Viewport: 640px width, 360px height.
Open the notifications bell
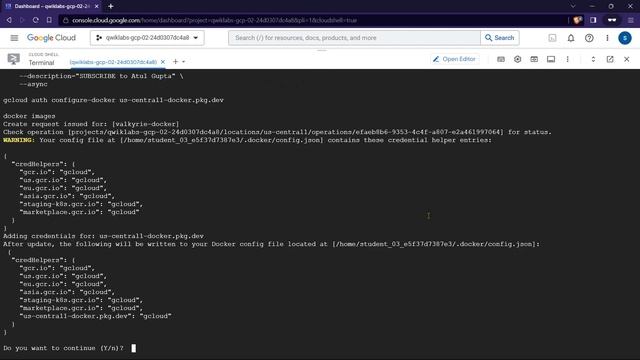[x=571, y=38]
